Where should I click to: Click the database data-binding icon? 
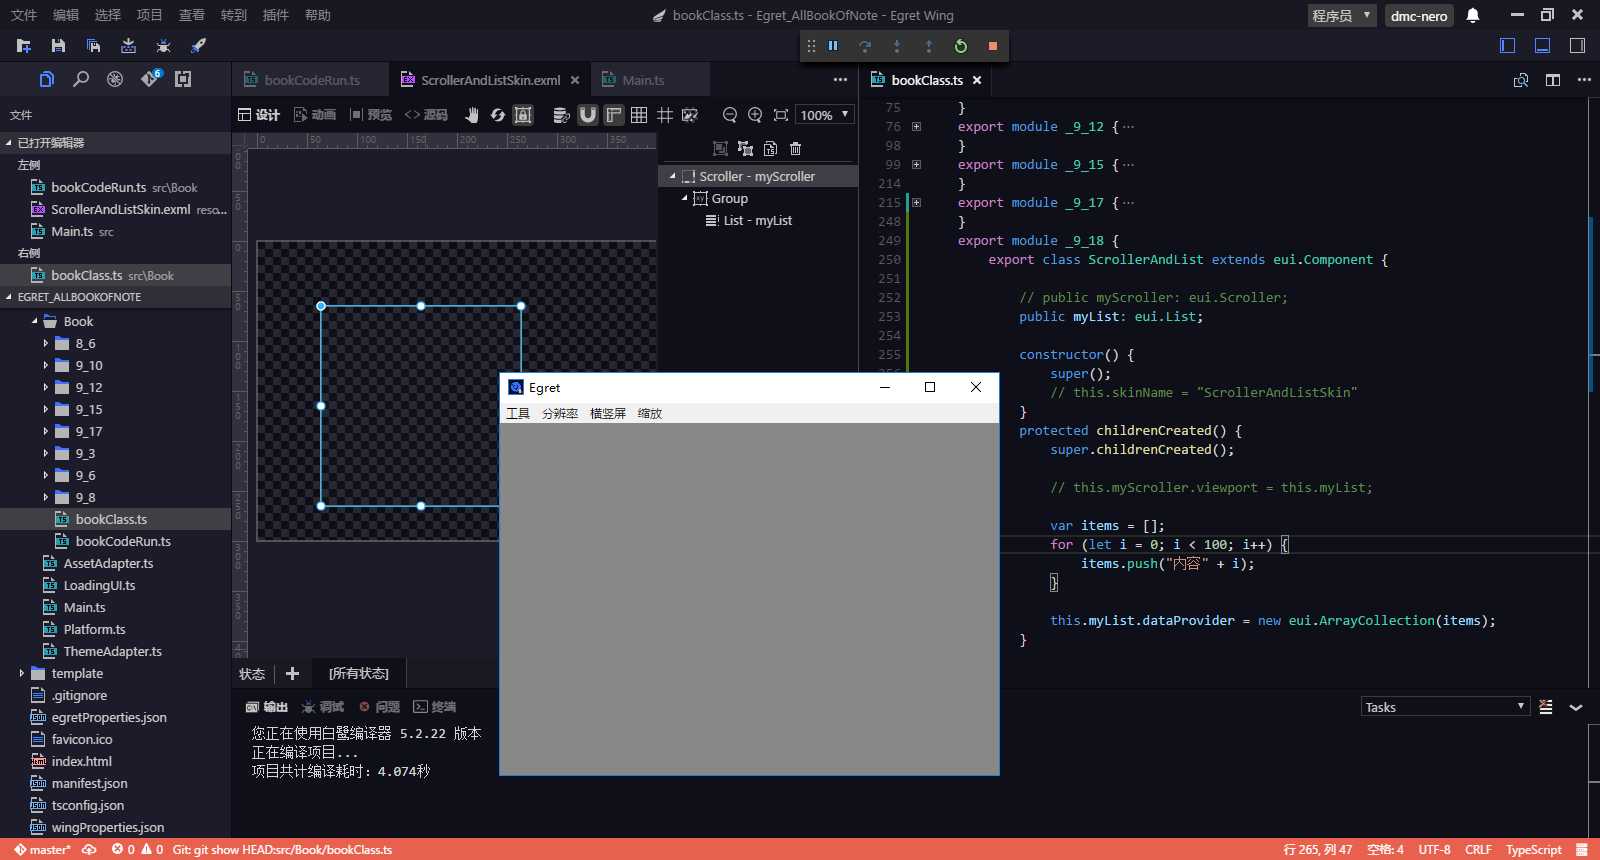pyautogui.click(x=562, y=115)
